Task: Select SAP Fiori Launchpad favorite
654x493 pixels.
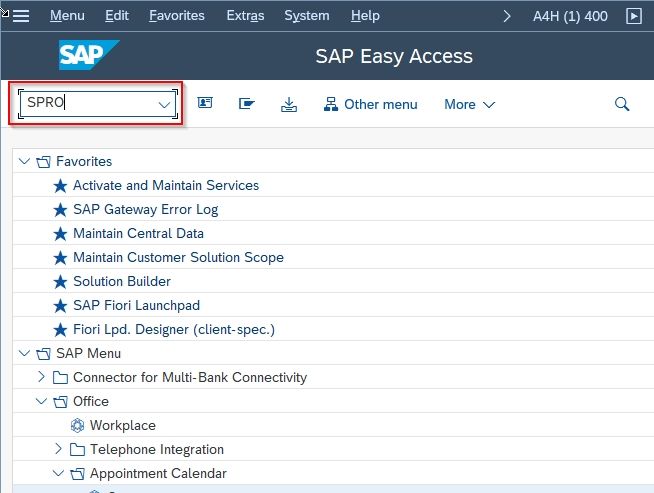Action: pyautogui.click(x=136, y=305)
